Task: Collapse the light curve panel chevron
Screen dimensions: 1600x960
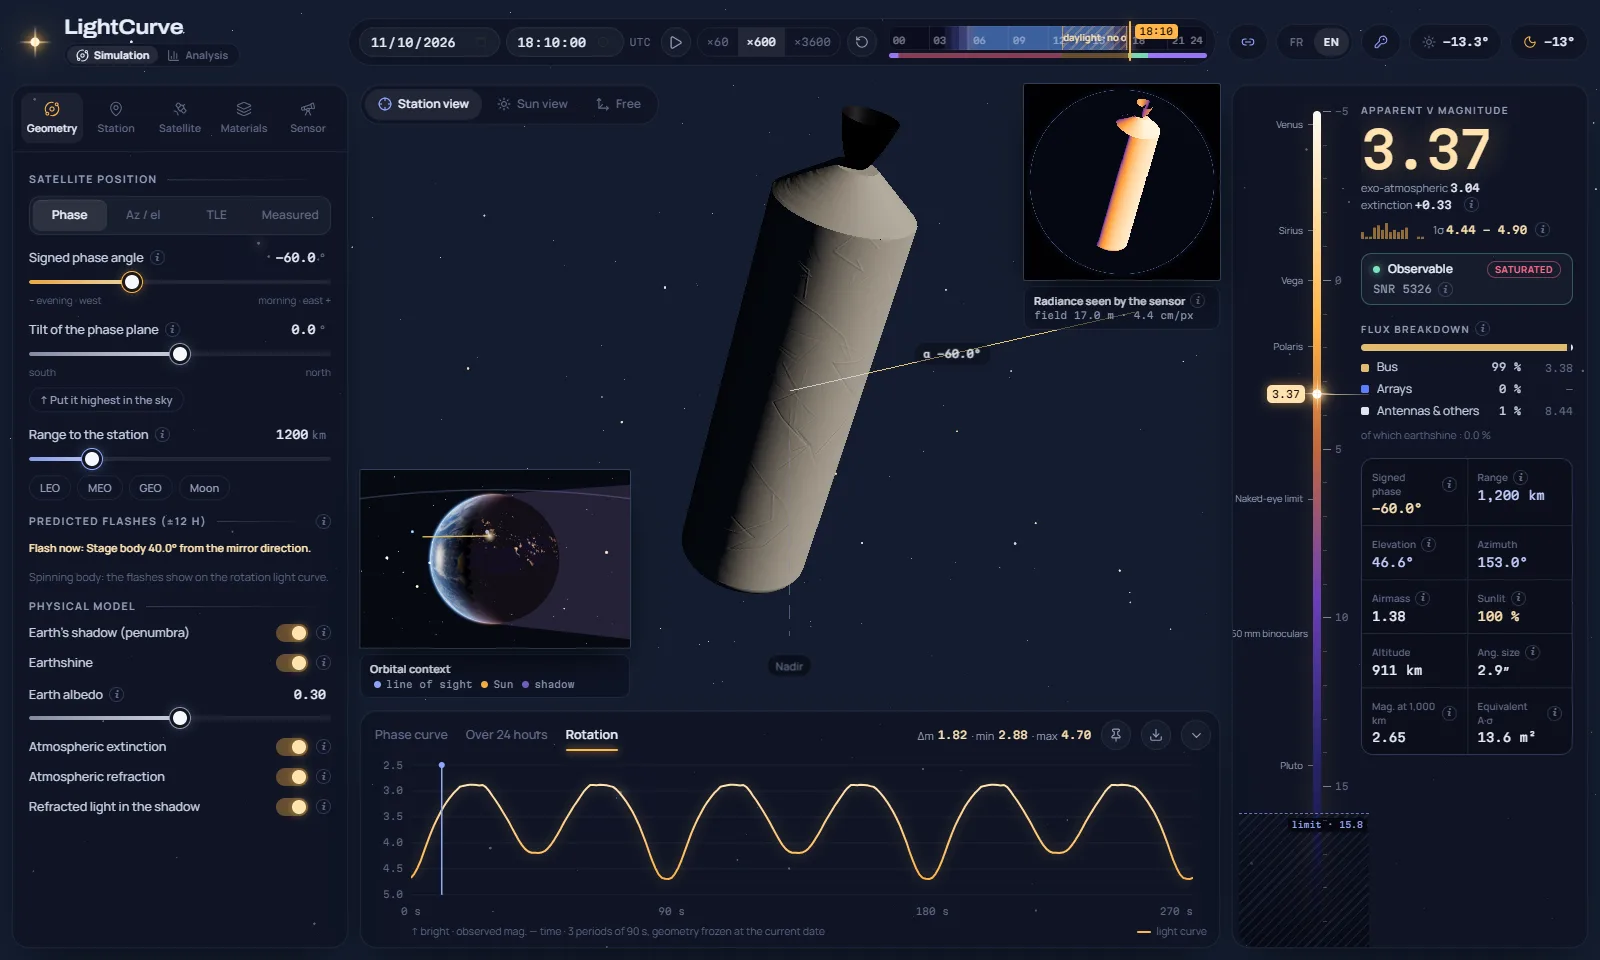Action: [1196, 735]
